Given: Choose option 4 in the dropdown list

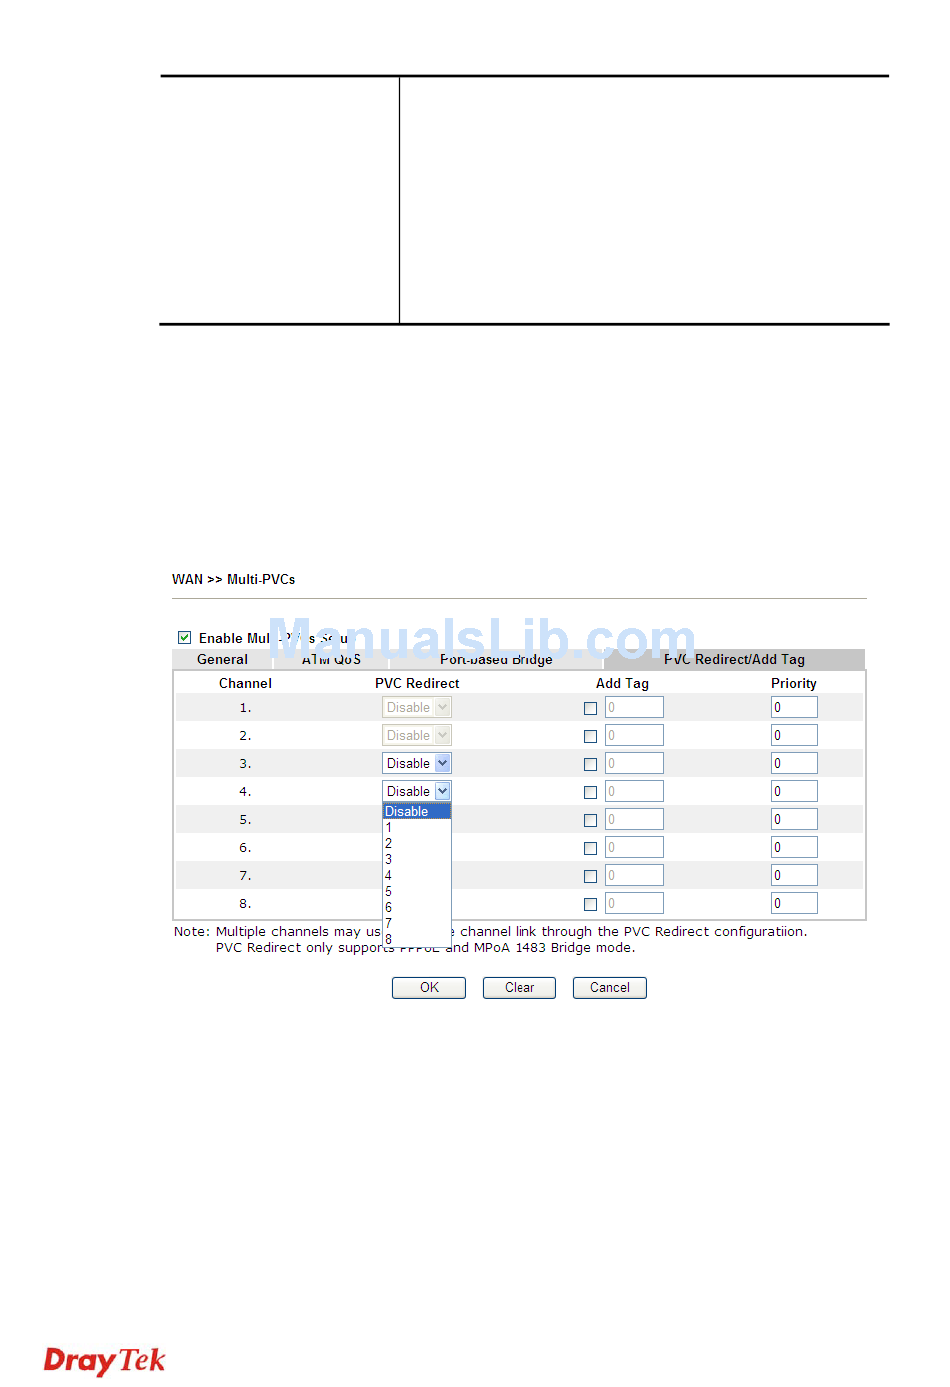Looking at the screenshot, I should [417, 875].
